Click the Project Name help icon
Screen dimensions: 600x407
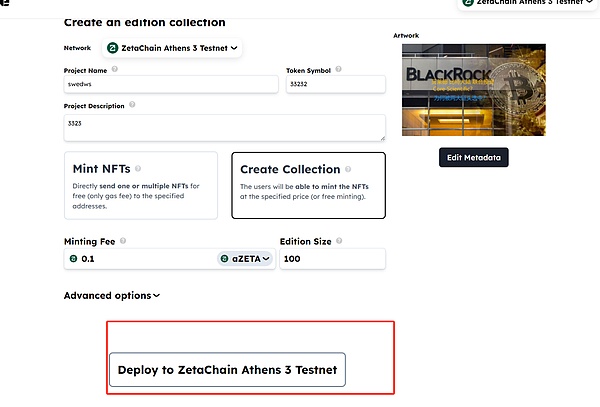coord(115,69)
